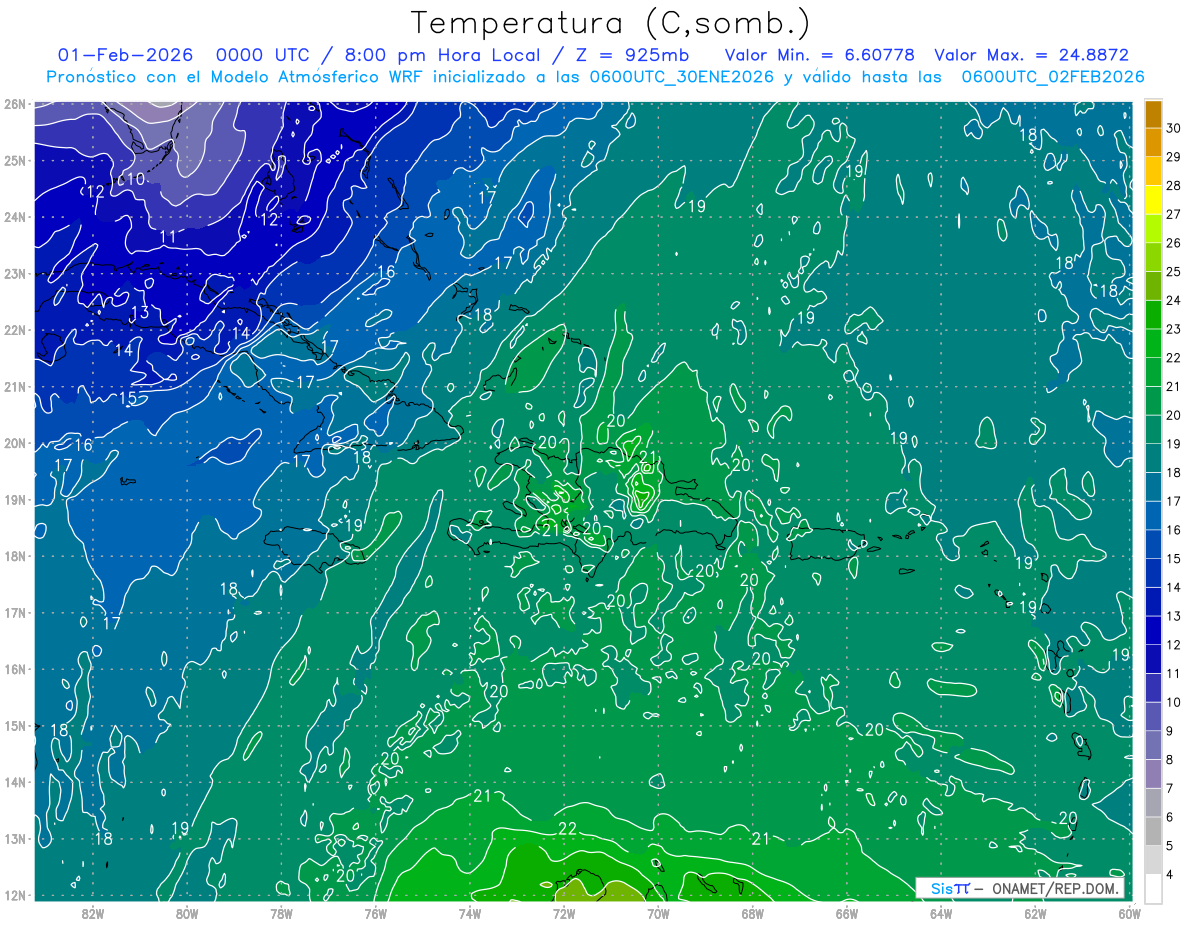Click latitude axis label "18N"
The height and width of the screenshot is (927, 1200).
(15, 556)
